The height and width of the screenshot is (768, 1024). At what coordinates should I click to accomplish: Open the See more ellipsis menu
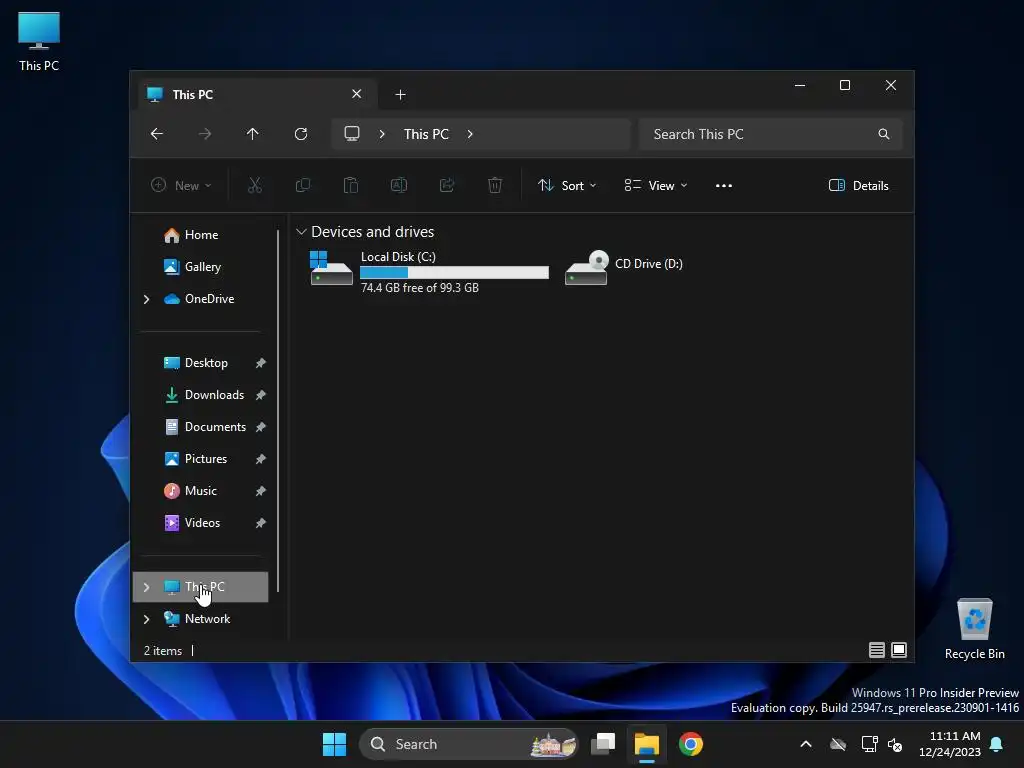click(724, 185)
